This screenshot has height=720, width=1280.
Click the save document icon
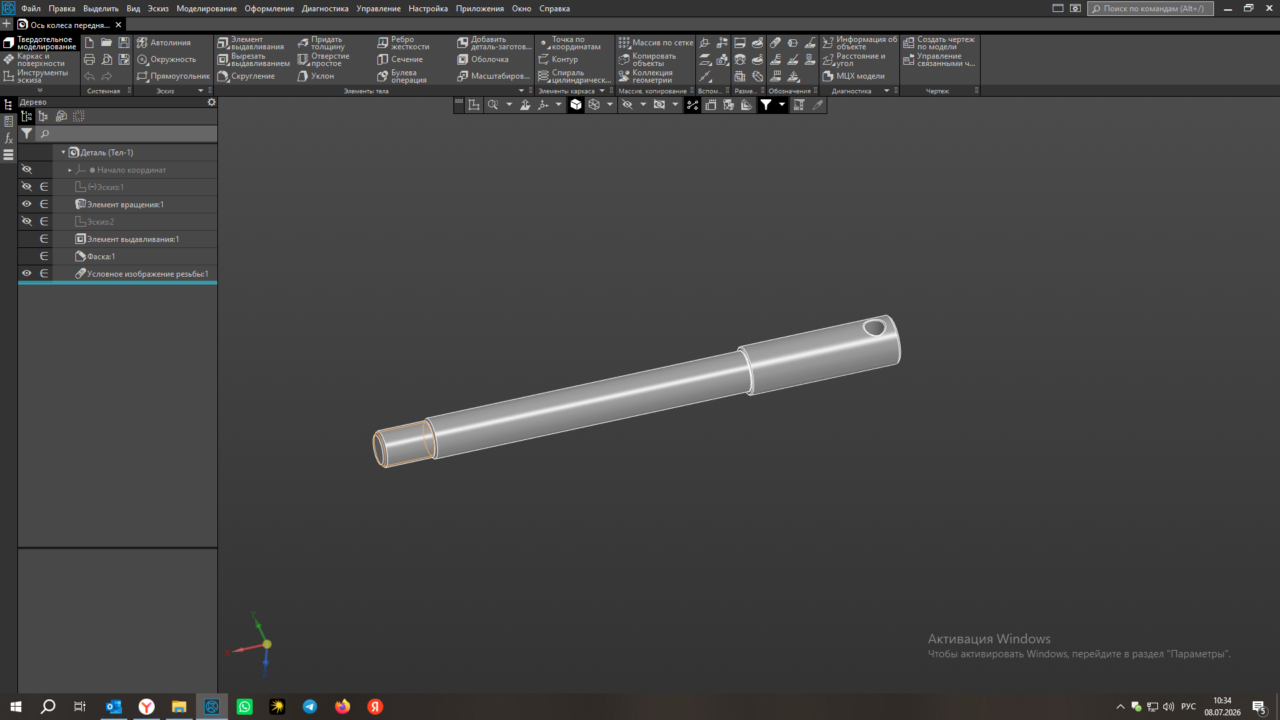coord(124,43)
